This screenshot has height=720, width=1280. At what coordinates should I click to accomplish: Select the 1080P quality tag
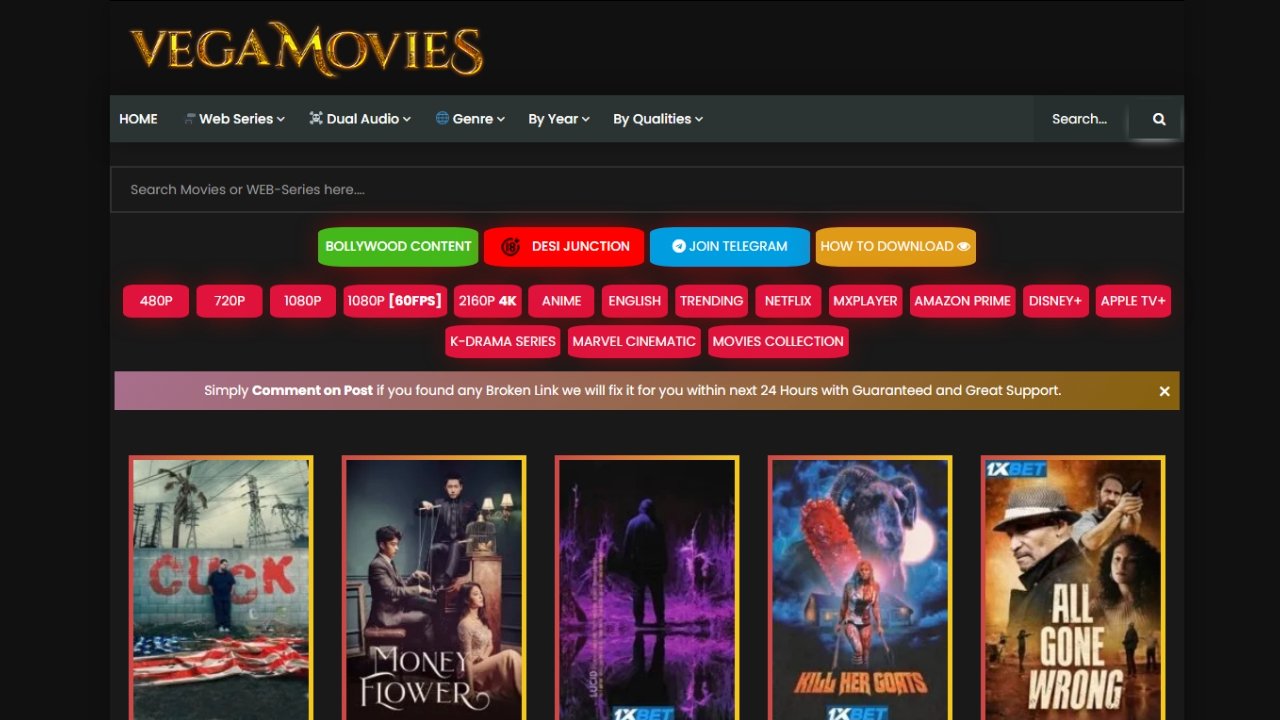302,301
